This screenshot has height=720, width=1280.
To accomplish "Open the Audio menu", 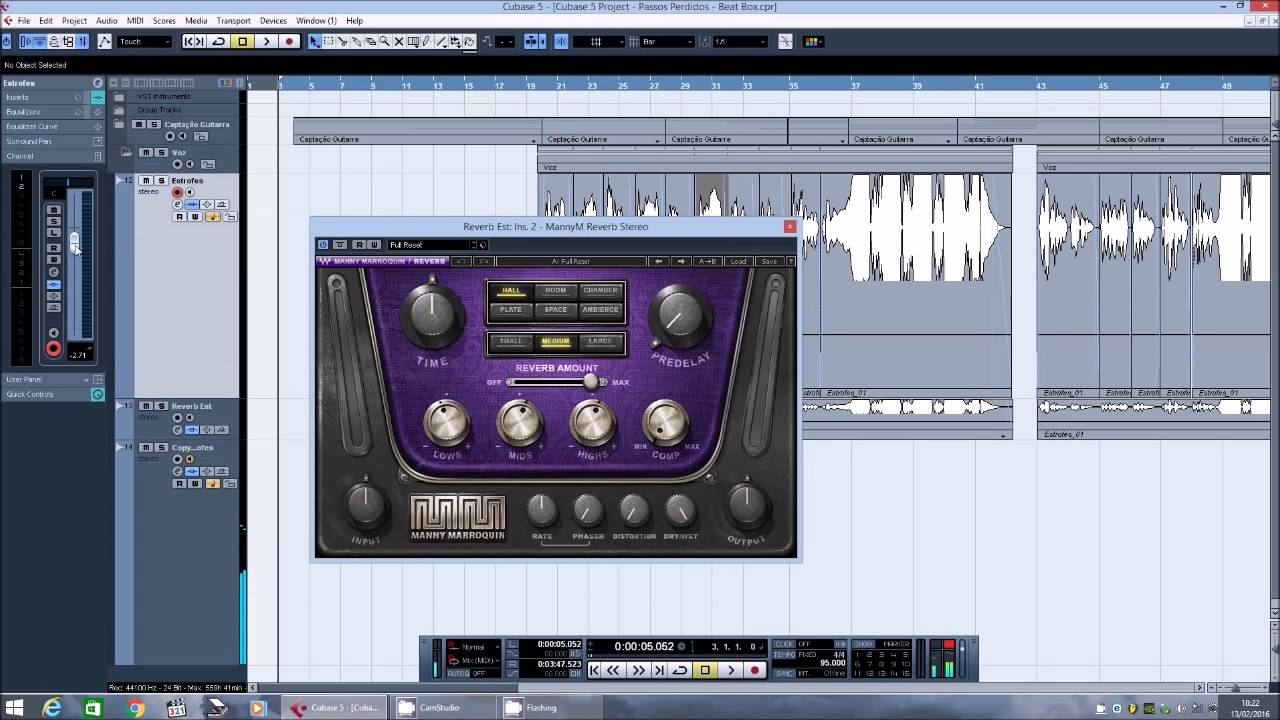I will (x=107, y=20).
